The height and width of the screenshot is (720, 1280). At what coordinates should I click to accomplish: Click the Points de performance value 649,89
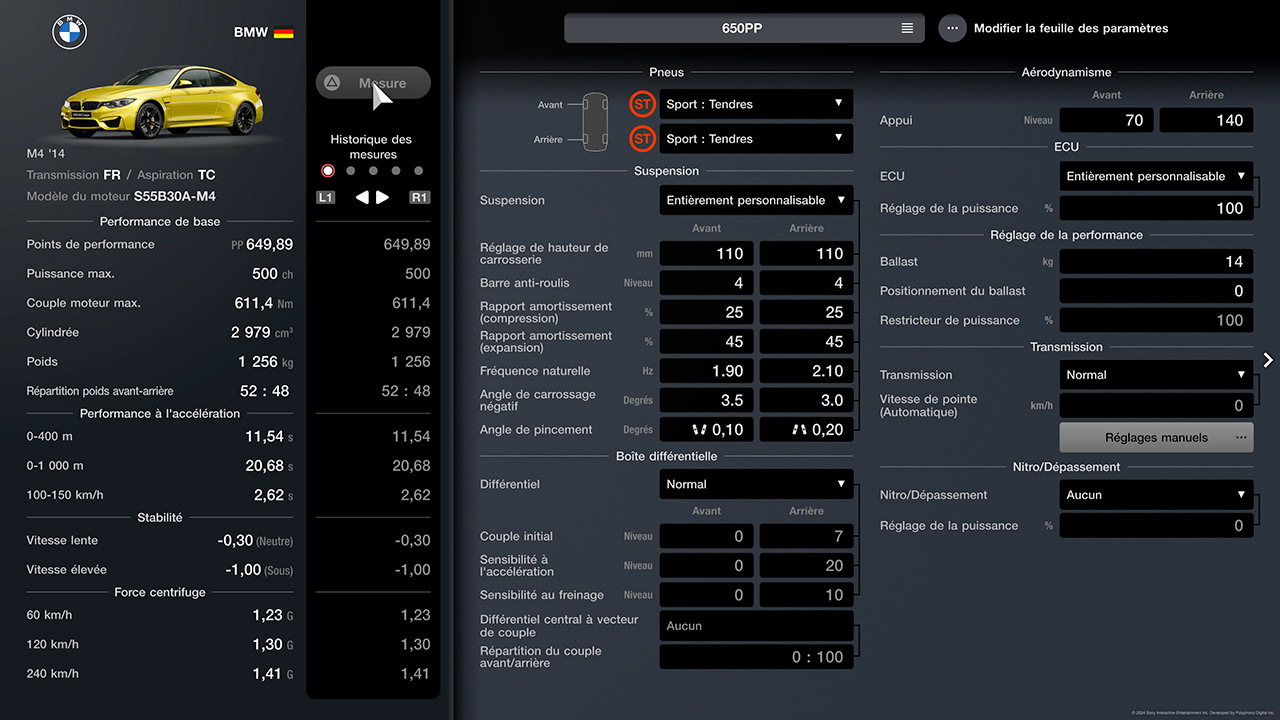[268, 244]
